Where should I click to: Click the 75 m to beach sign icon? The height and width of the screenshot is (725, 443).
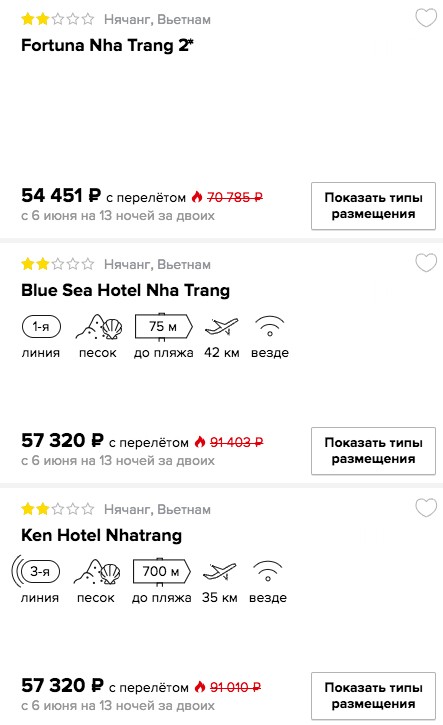tap(163, 327)
